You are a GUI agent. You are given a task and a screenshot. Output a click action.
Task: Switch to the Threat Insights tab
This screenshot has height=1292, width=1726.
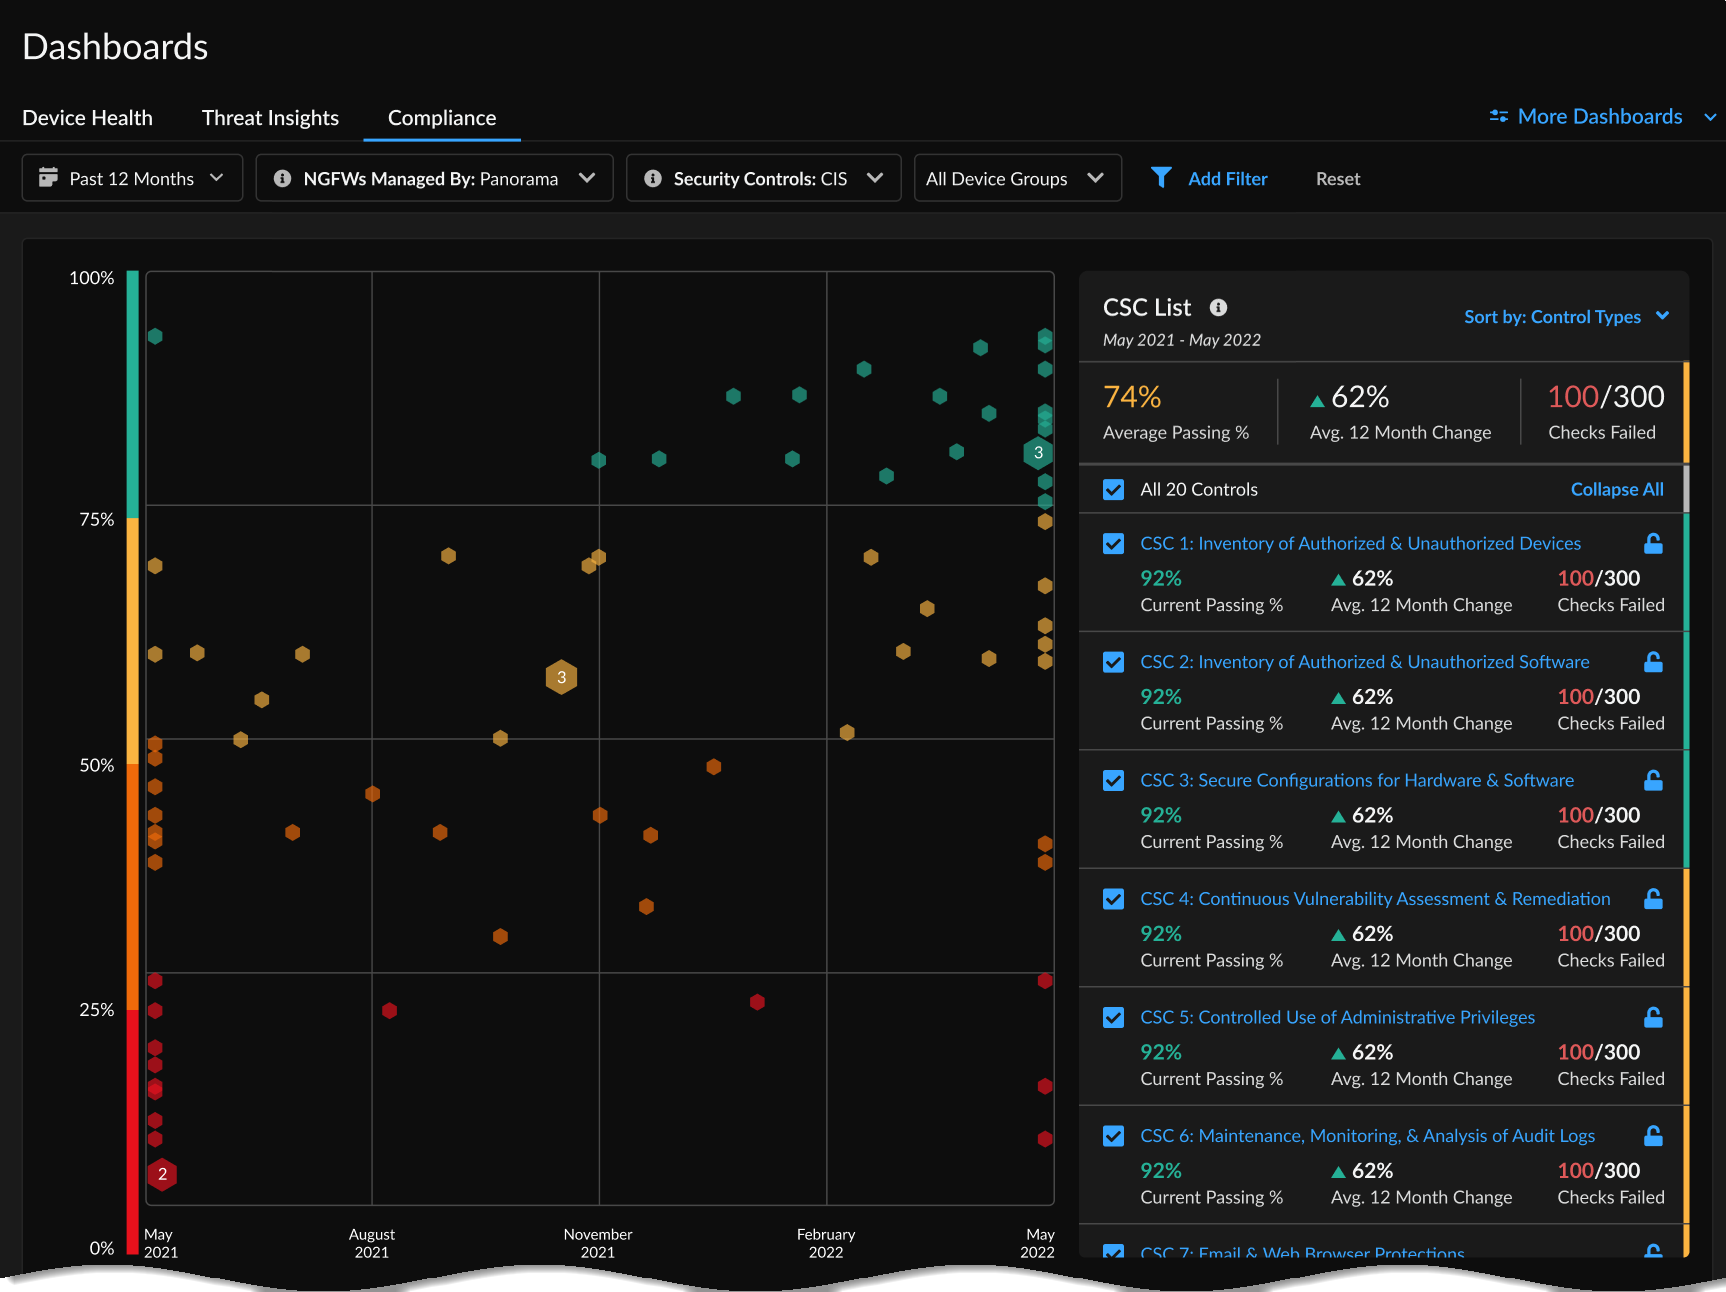click(270, 117)
